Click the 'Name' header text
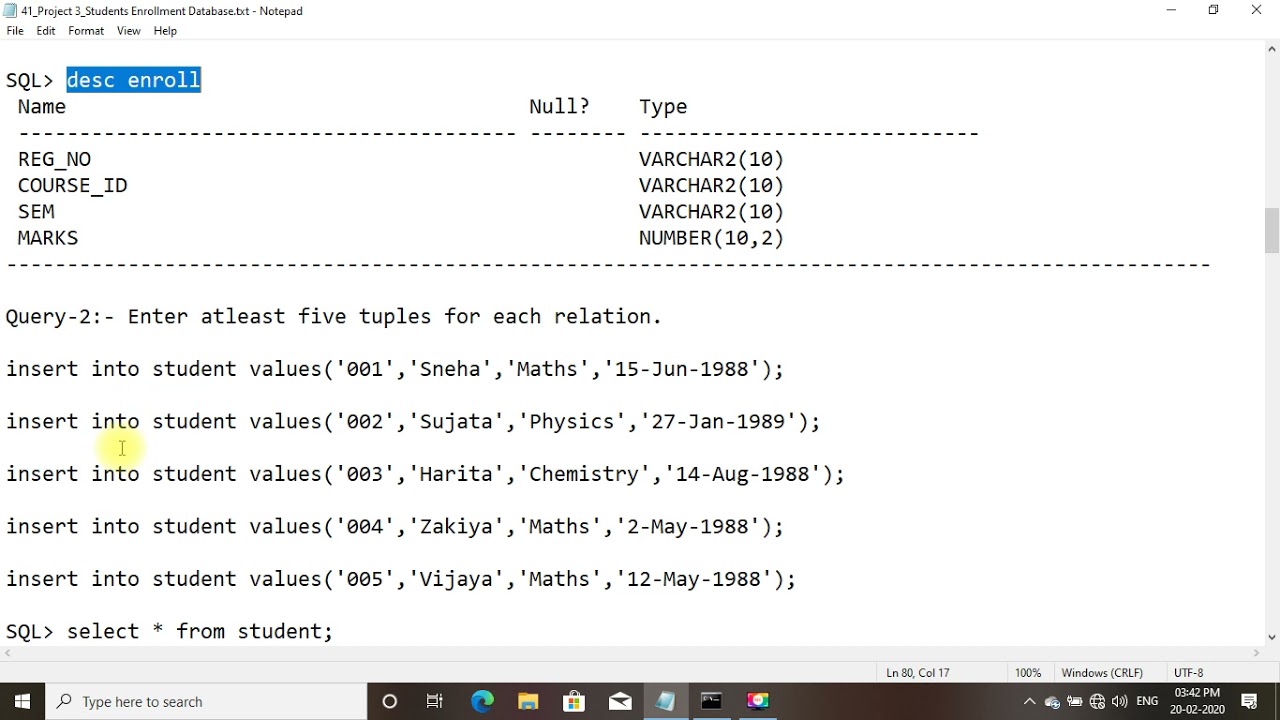 point(42,107)
